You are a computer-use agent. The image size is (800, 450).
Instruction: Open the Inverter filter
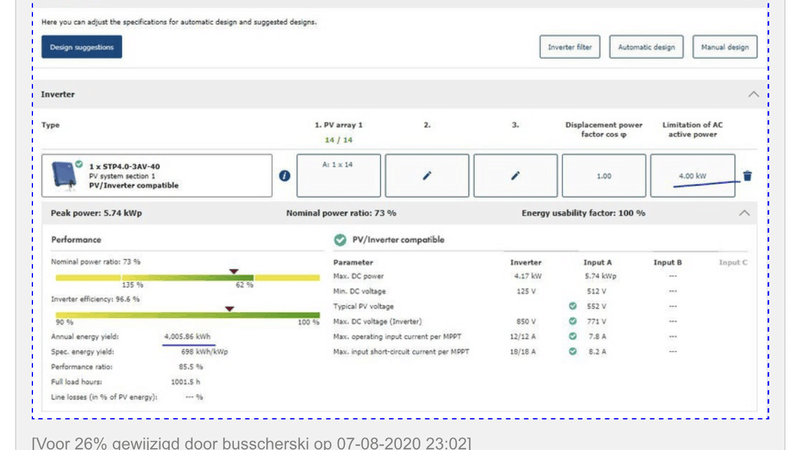(570, 47)
